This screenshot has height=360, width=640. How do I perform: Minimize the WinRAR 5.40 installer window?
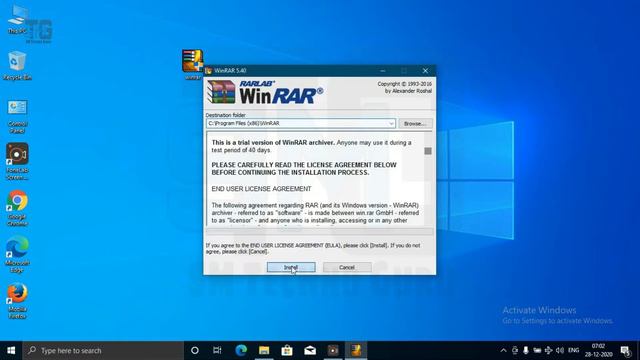tap(382, 71)
